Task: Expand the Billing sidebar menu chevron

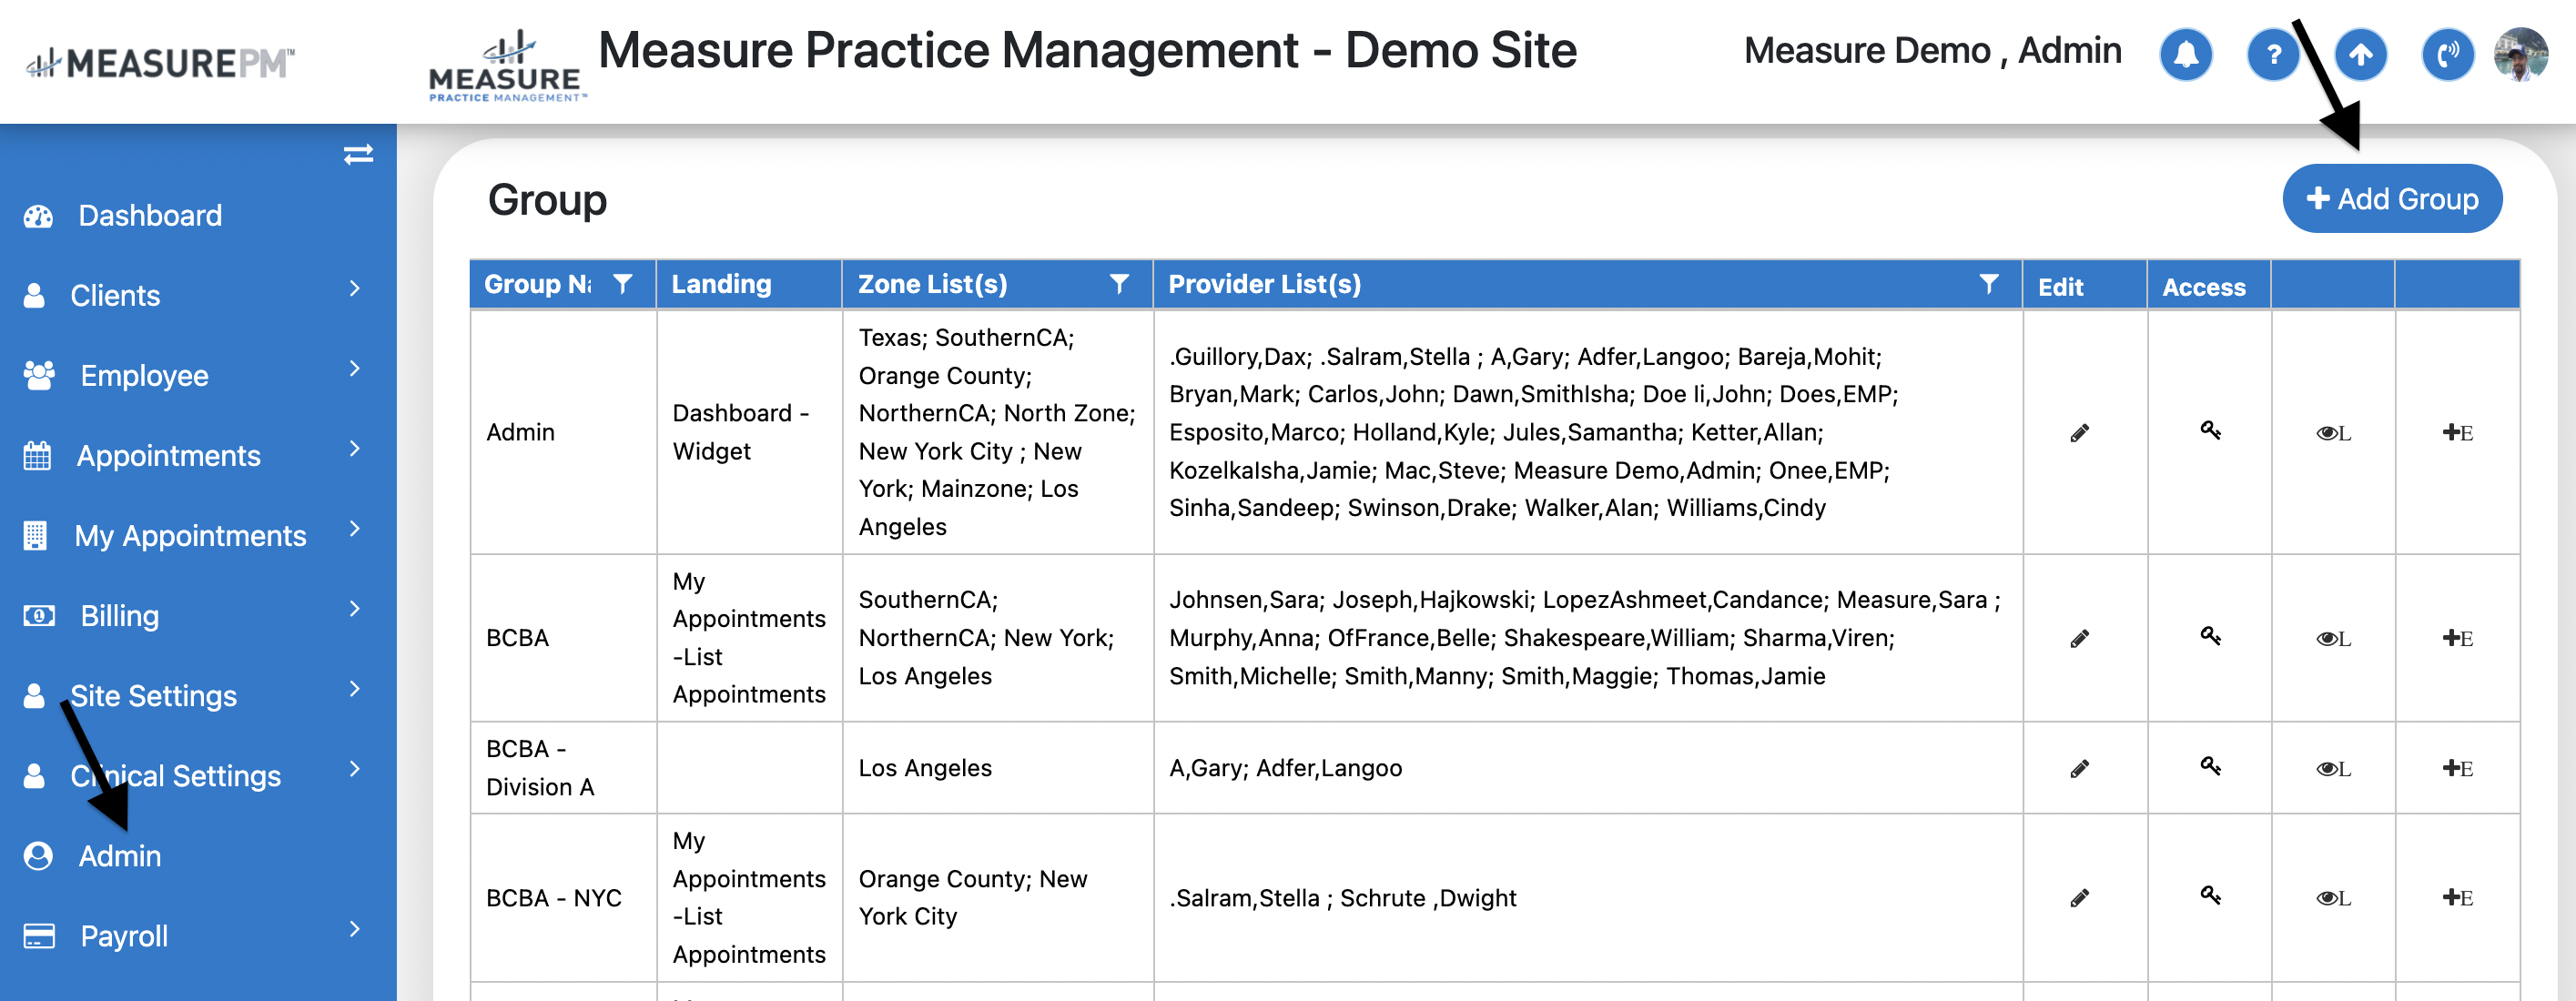Action: [x=355, y=609]
